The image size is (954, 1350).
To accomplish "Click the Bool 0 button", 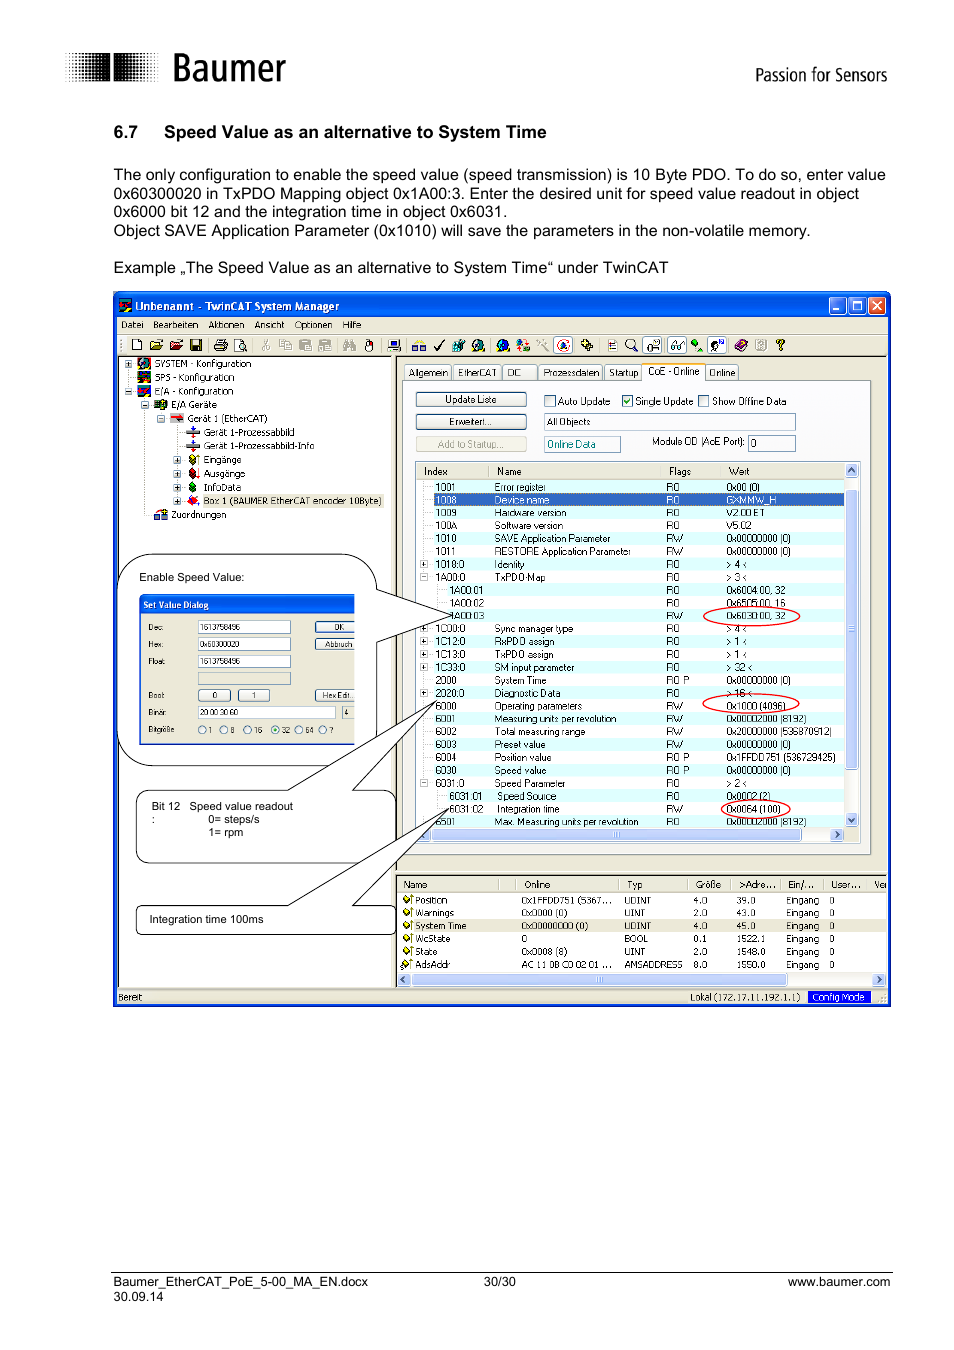I will pos(214,695).
